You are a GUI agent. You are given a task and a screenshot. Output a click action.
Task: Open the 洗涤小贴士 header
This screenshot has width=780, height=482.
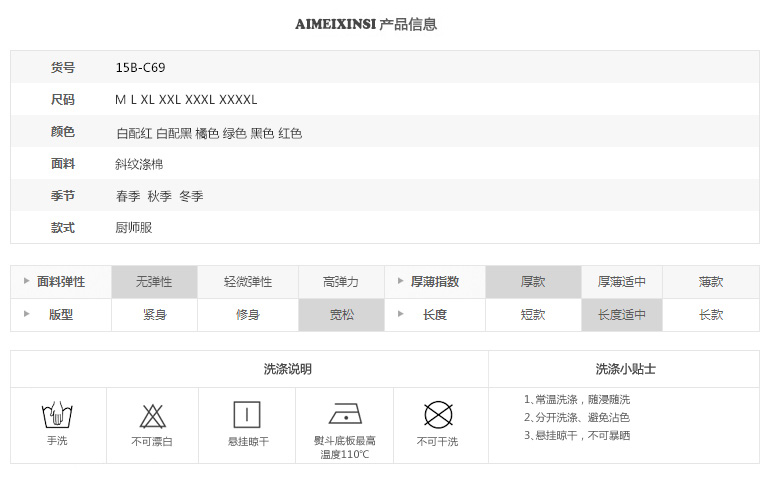point(624,369)
